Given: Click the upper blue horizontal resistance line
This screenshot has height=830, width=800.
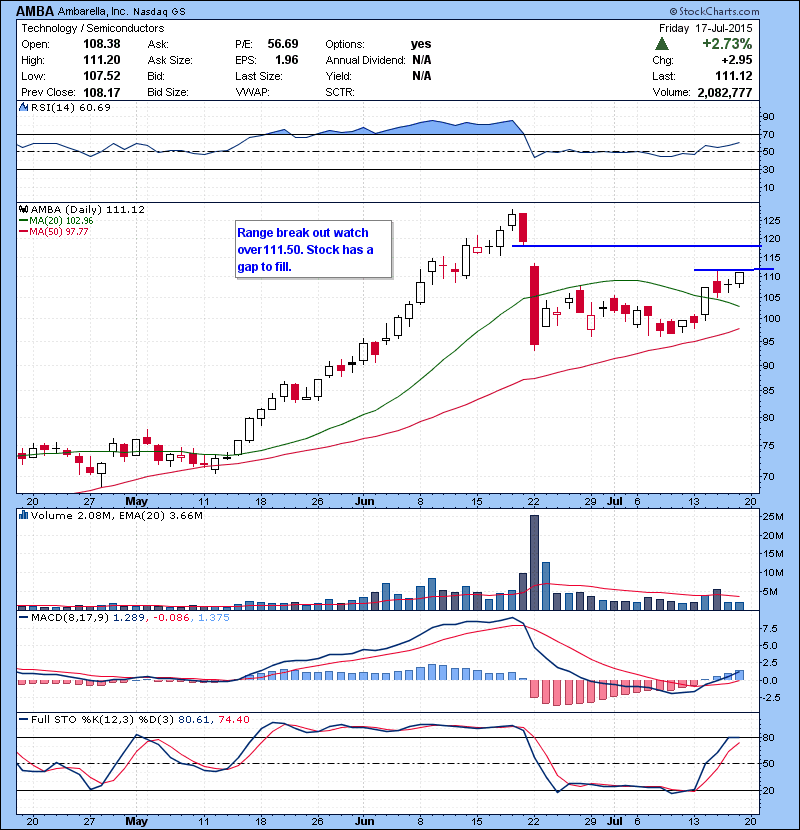Looking at the screenshot, I should coord(636,246).
